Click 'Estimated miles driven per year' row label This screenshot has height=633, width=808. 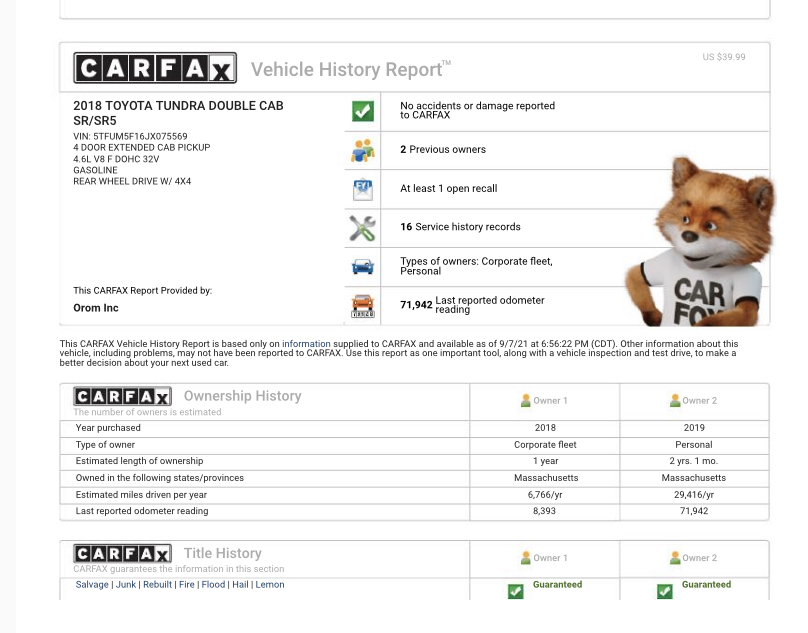[141, 495]
